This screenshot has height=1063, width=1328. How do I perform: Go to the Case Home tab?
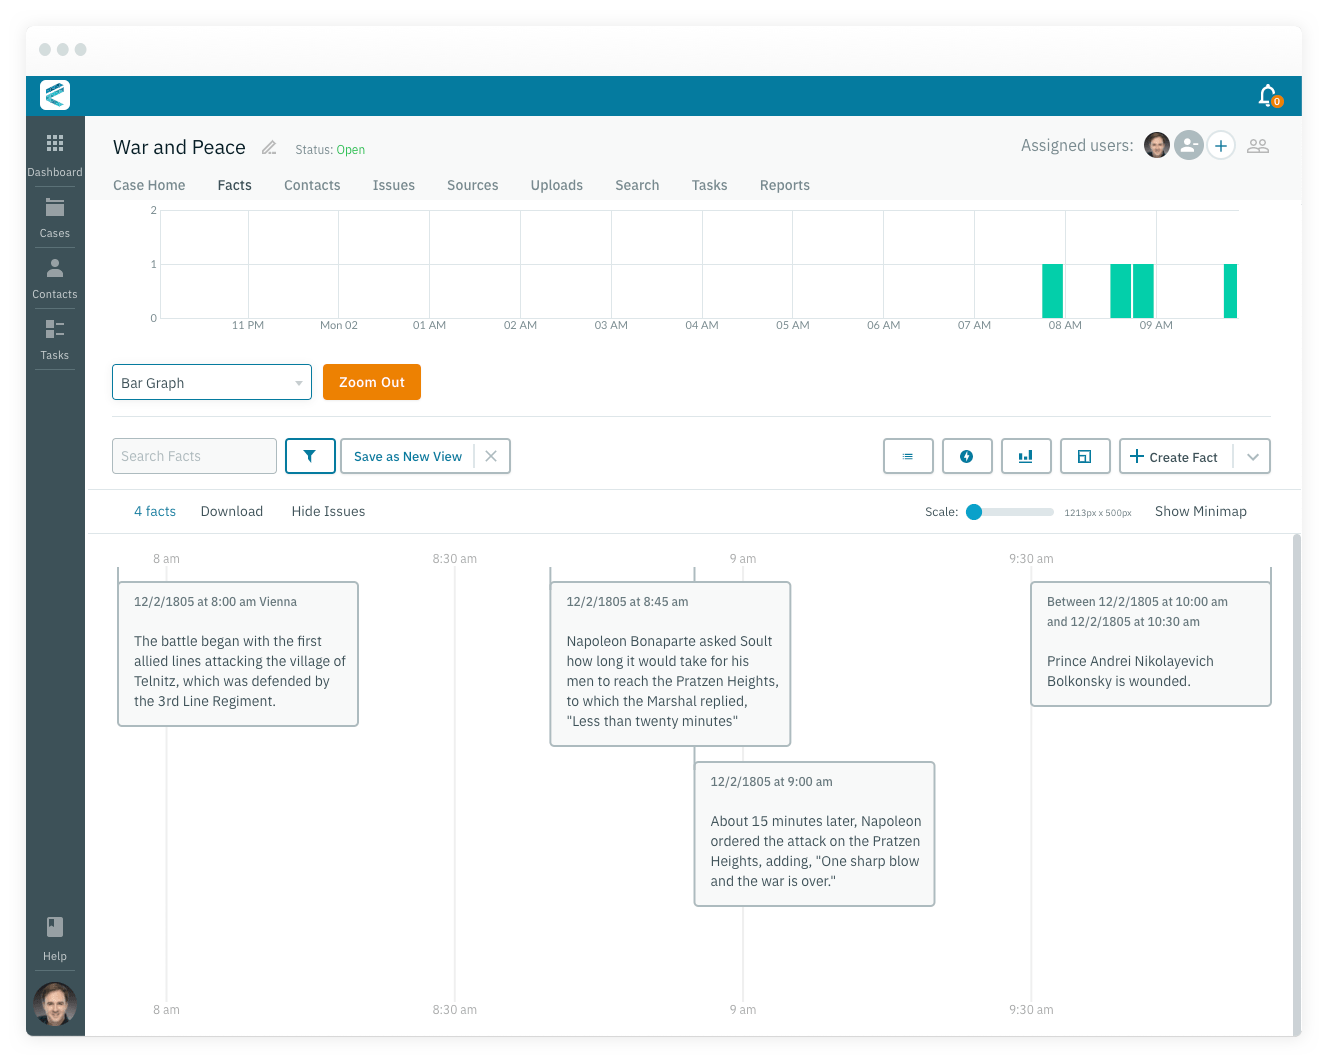[x=149, y=185]
